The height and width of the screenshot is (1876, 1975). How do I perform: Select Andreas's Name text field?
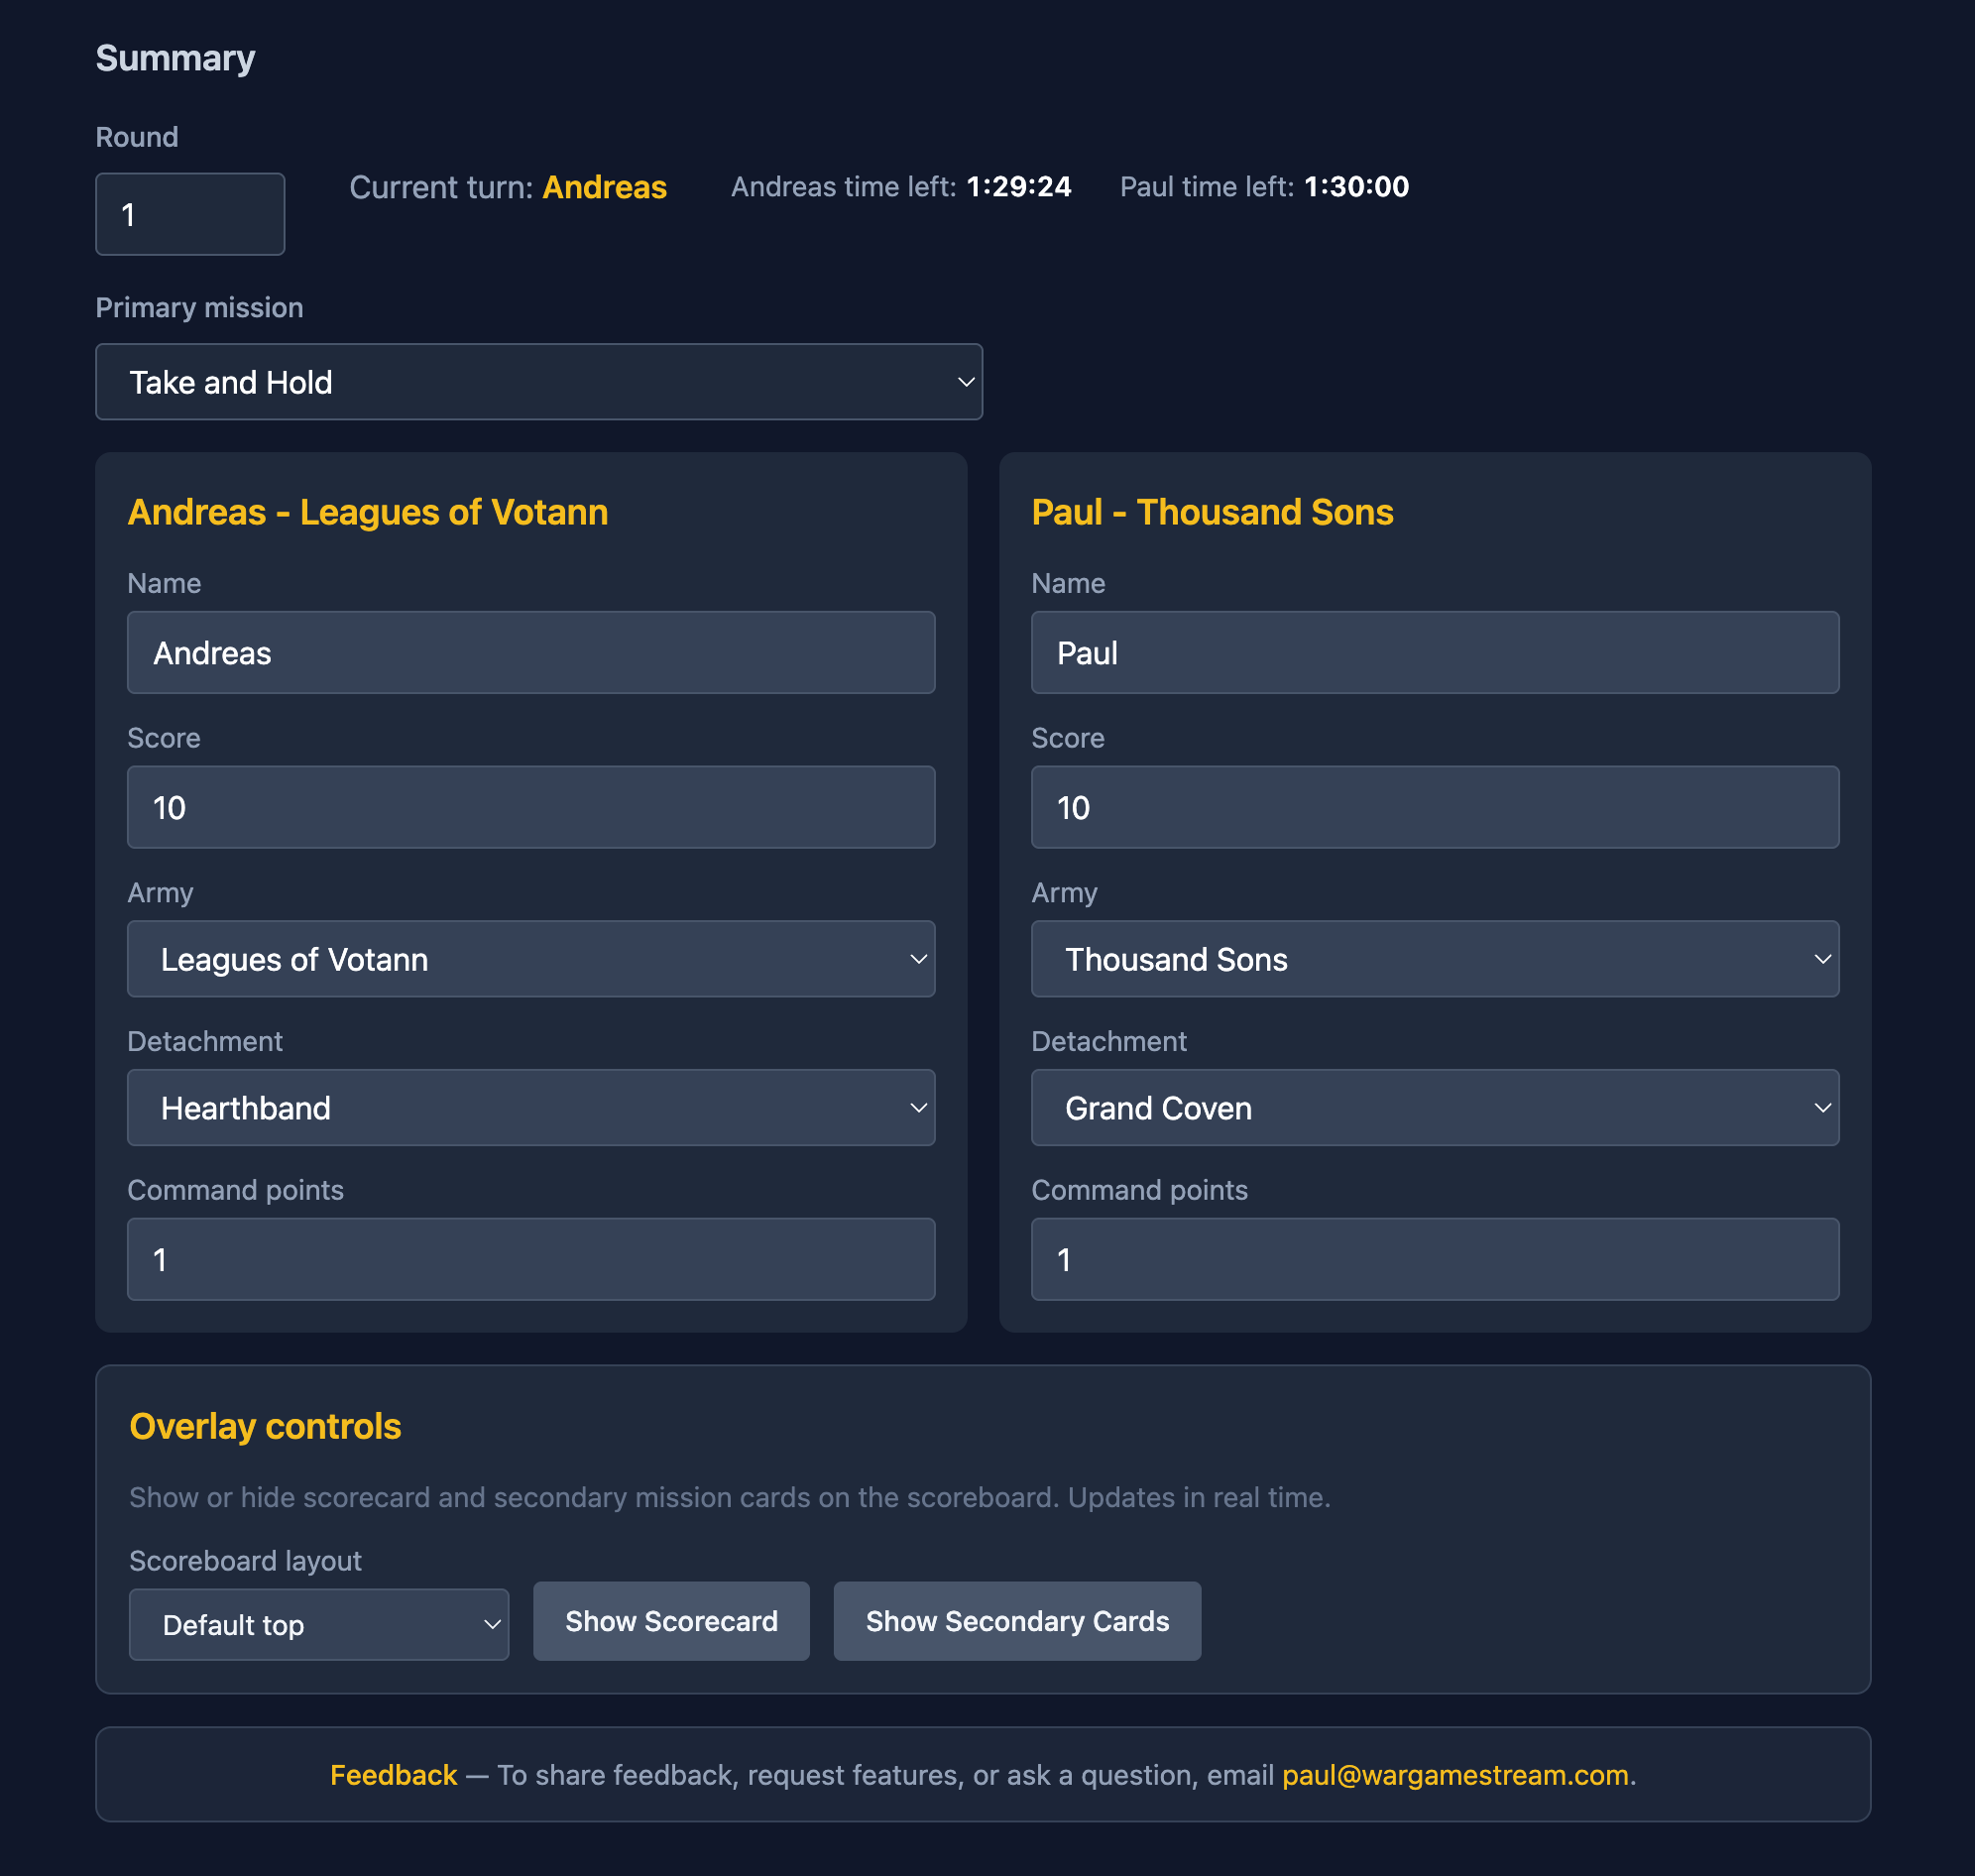(530, 652)
